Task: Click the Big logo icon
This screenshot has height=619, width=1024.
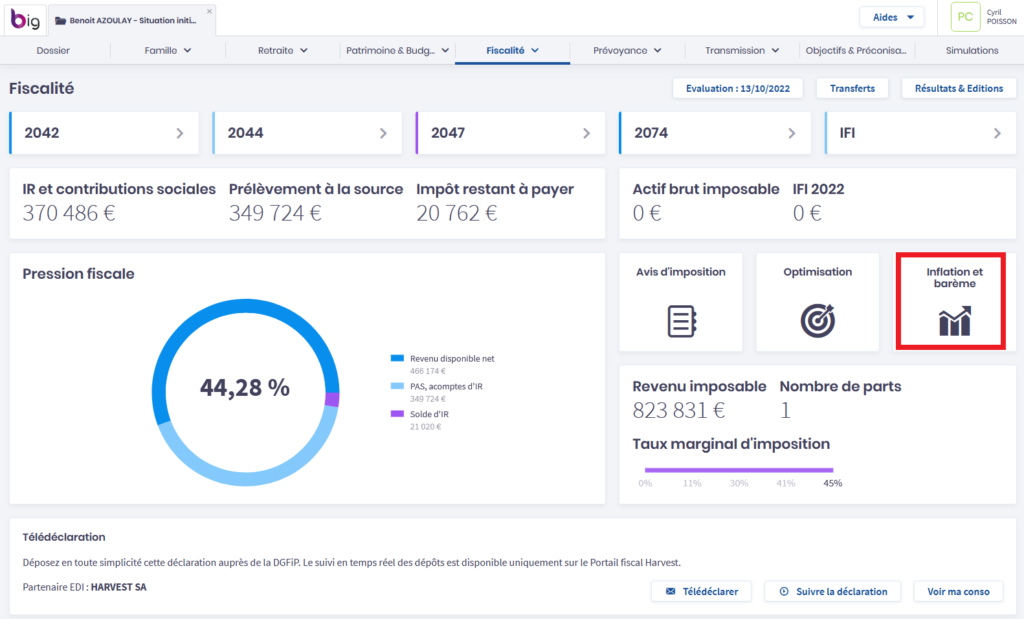Action: click(x=26, y=19)
